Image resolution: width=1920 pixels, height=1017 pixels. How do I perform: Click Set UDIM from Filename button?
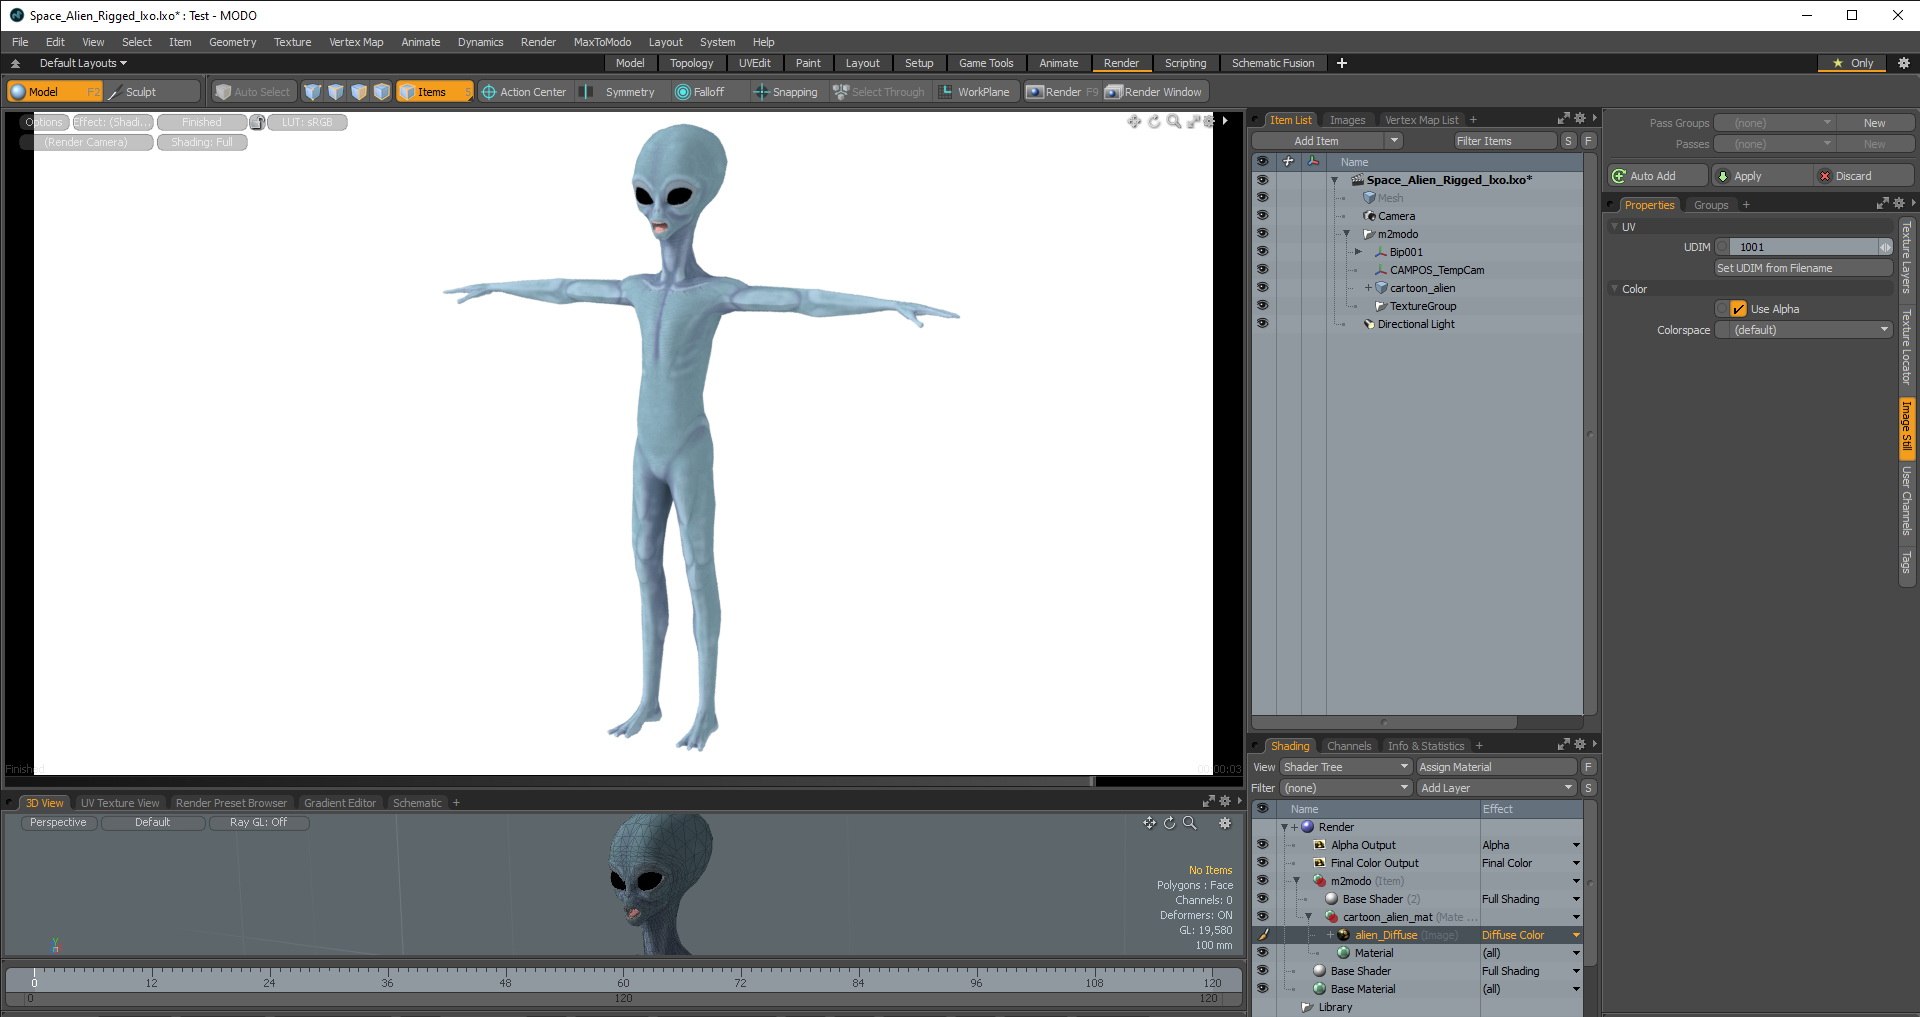1803,268
